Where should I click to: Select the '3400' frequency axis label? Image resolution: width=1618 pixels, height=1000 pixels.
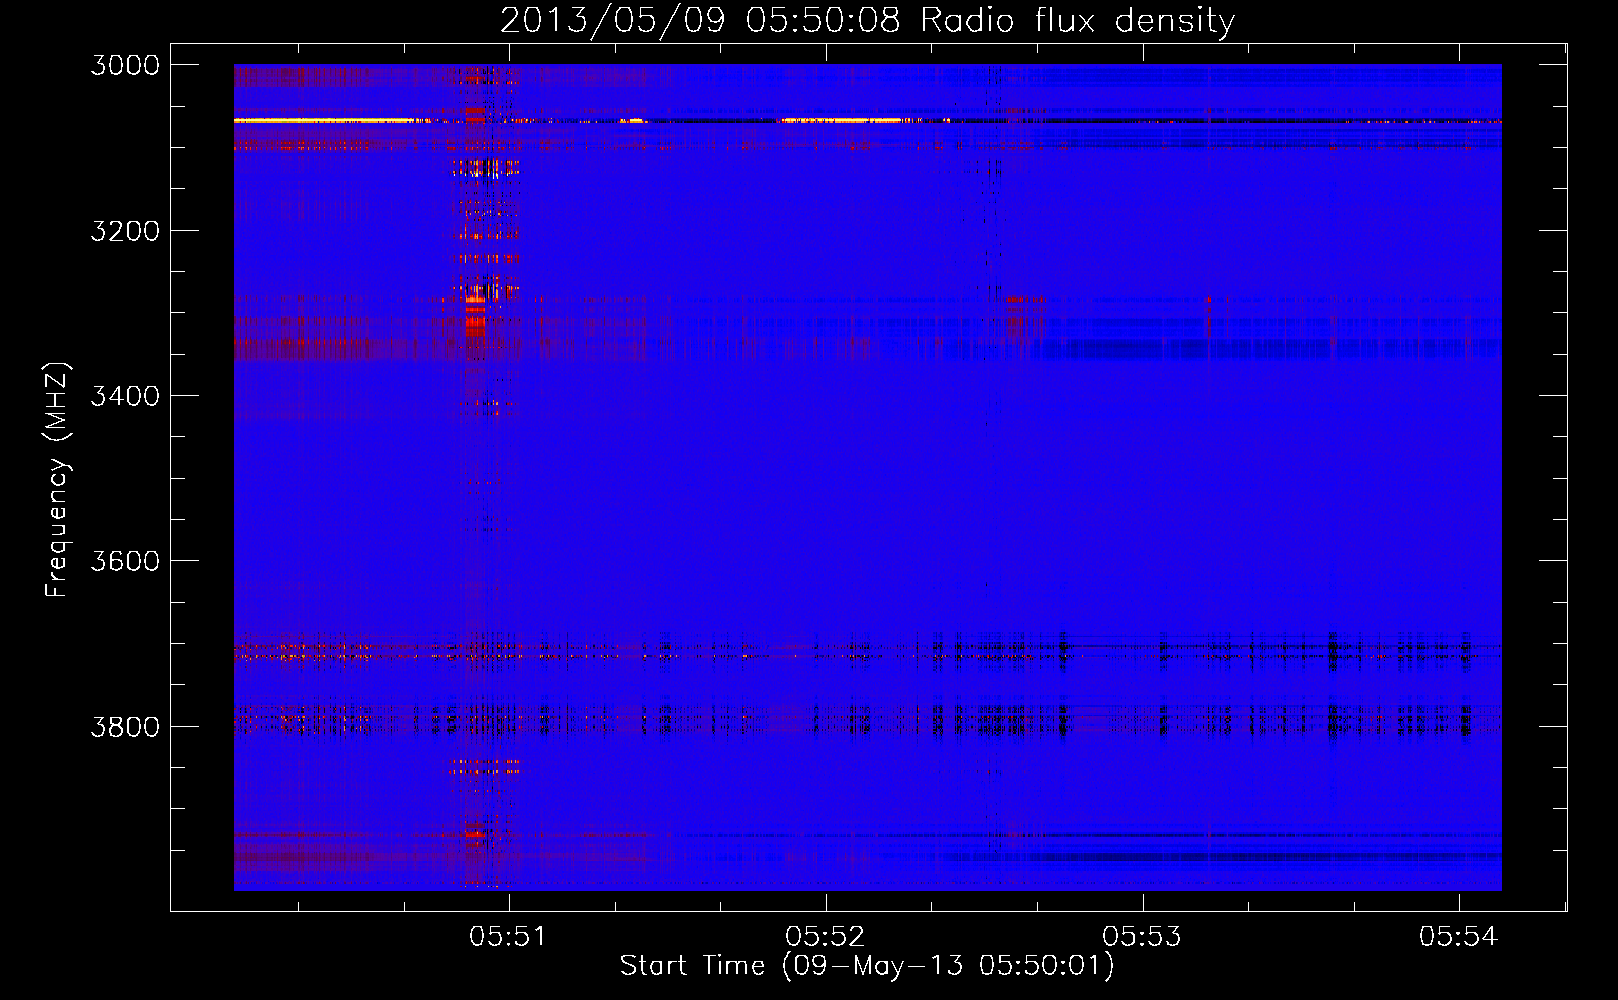[x=125, y=396]
